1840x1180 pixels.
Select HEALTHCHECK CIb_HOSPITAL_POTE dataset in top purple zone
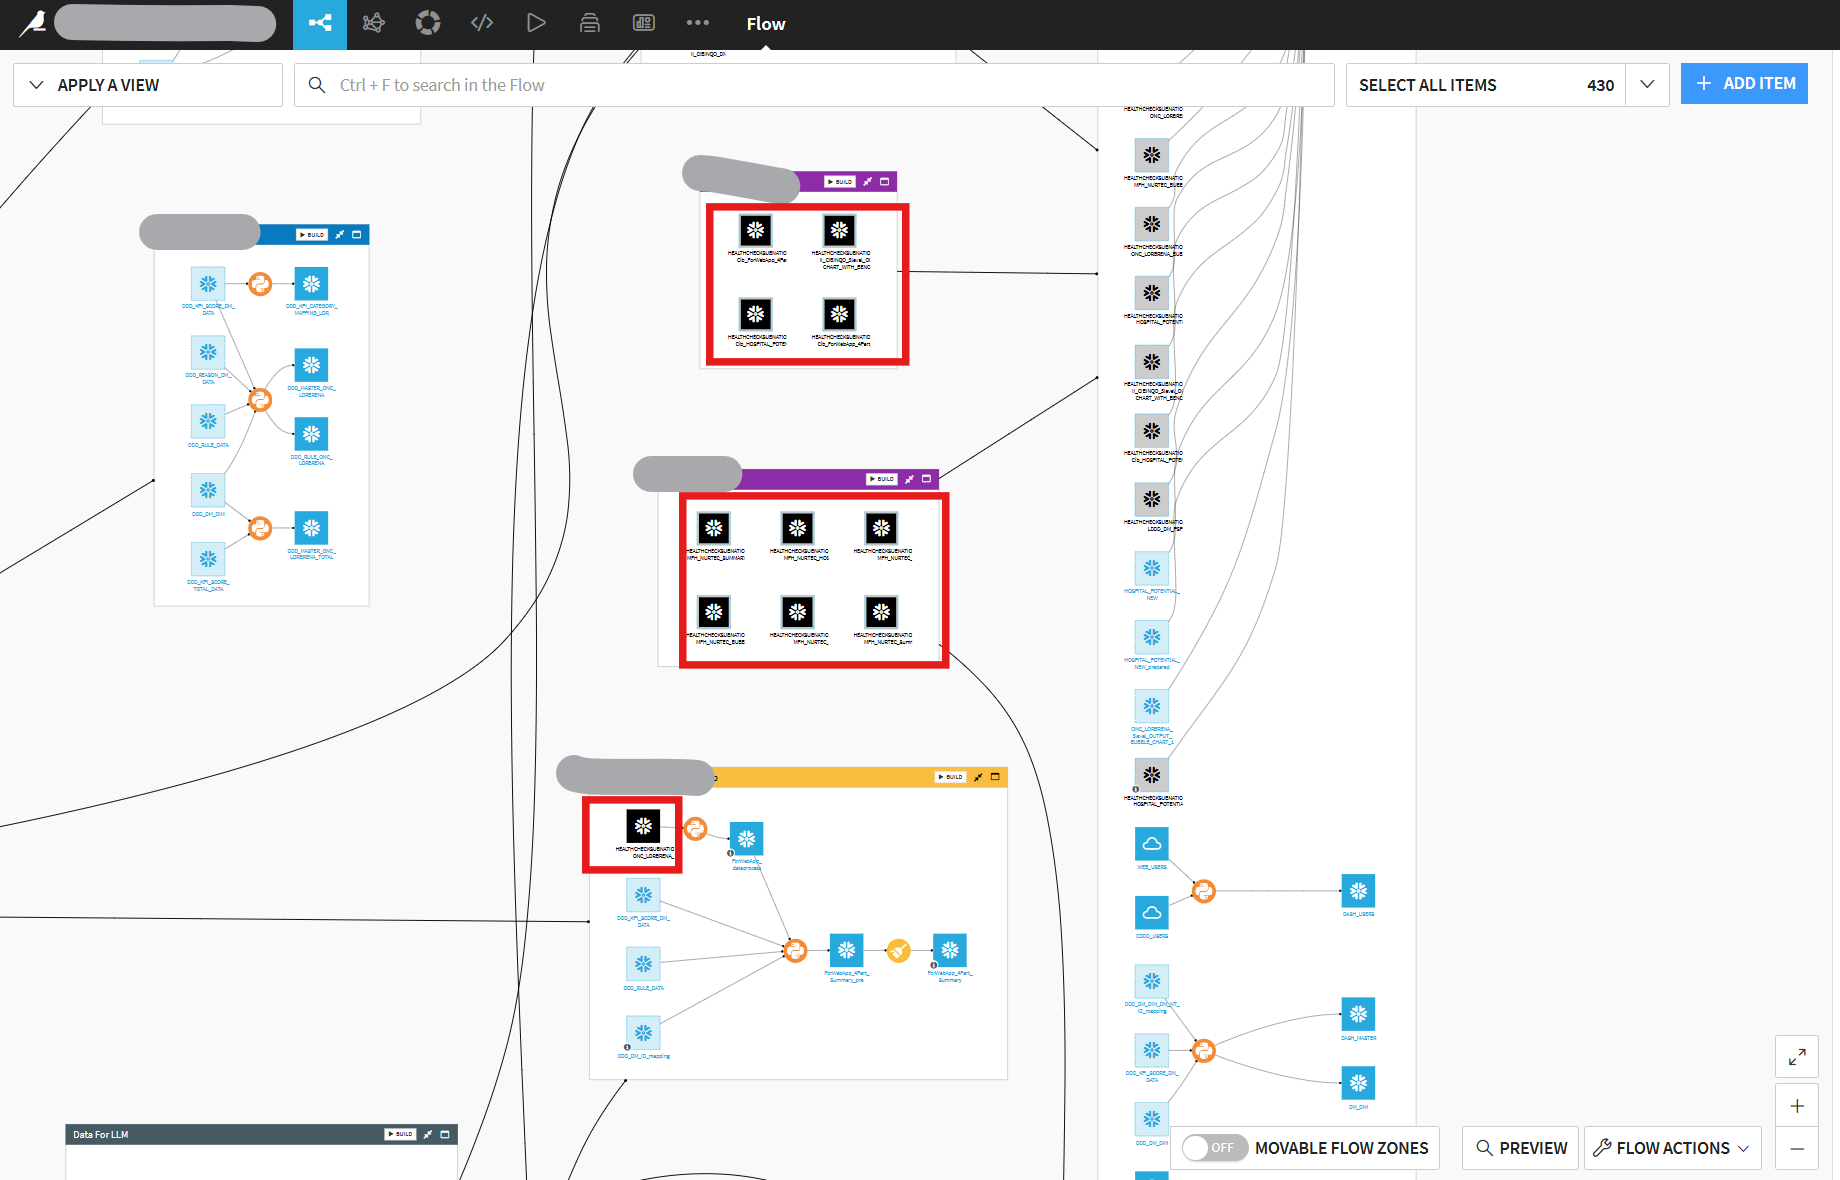[x=756, y=314]
